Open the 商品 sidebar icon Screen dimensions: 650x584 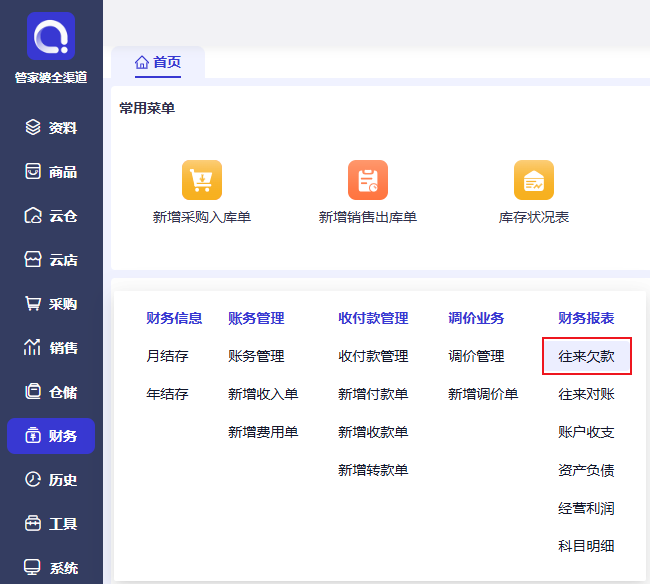coord(33,172)
